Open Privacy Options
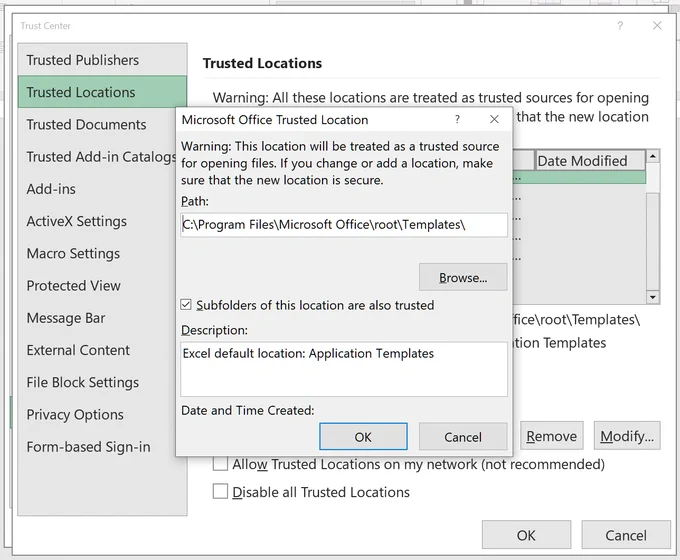680x560 pixels. point(97,415)
